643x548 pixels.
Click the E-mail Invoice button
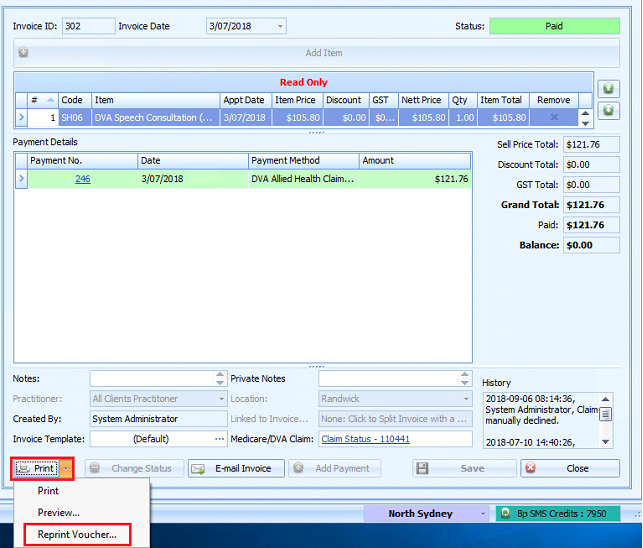click(236, 468)
